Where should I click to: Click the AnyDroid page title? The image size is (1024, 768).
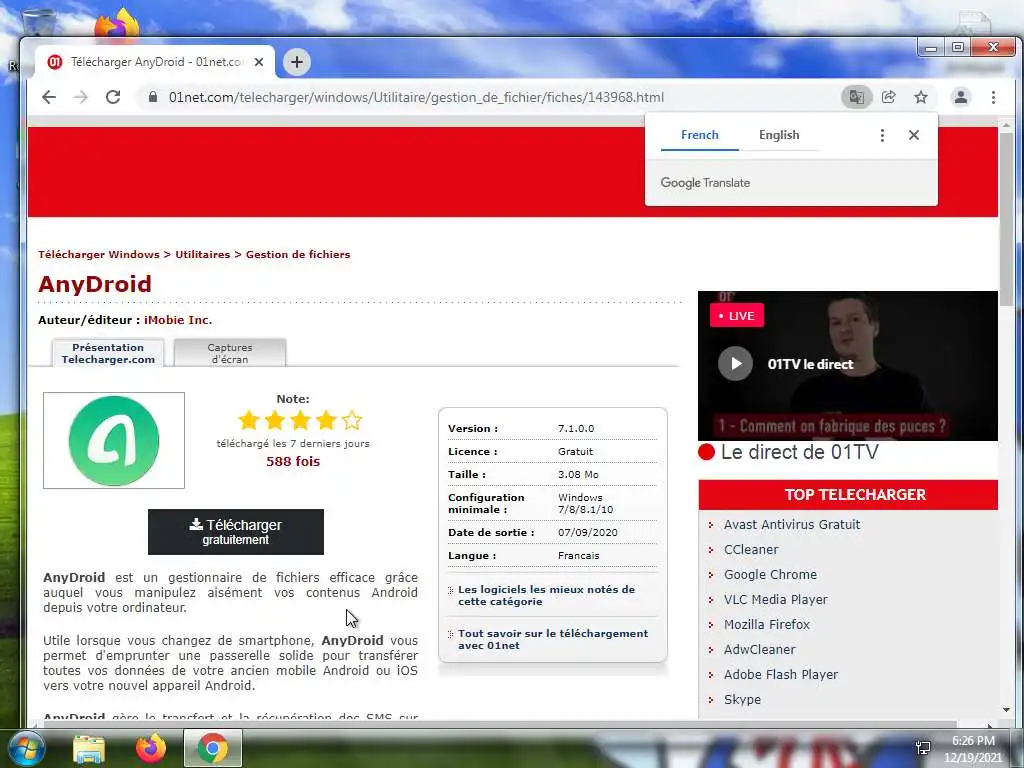pyautogui.click(x=95, y=284)
